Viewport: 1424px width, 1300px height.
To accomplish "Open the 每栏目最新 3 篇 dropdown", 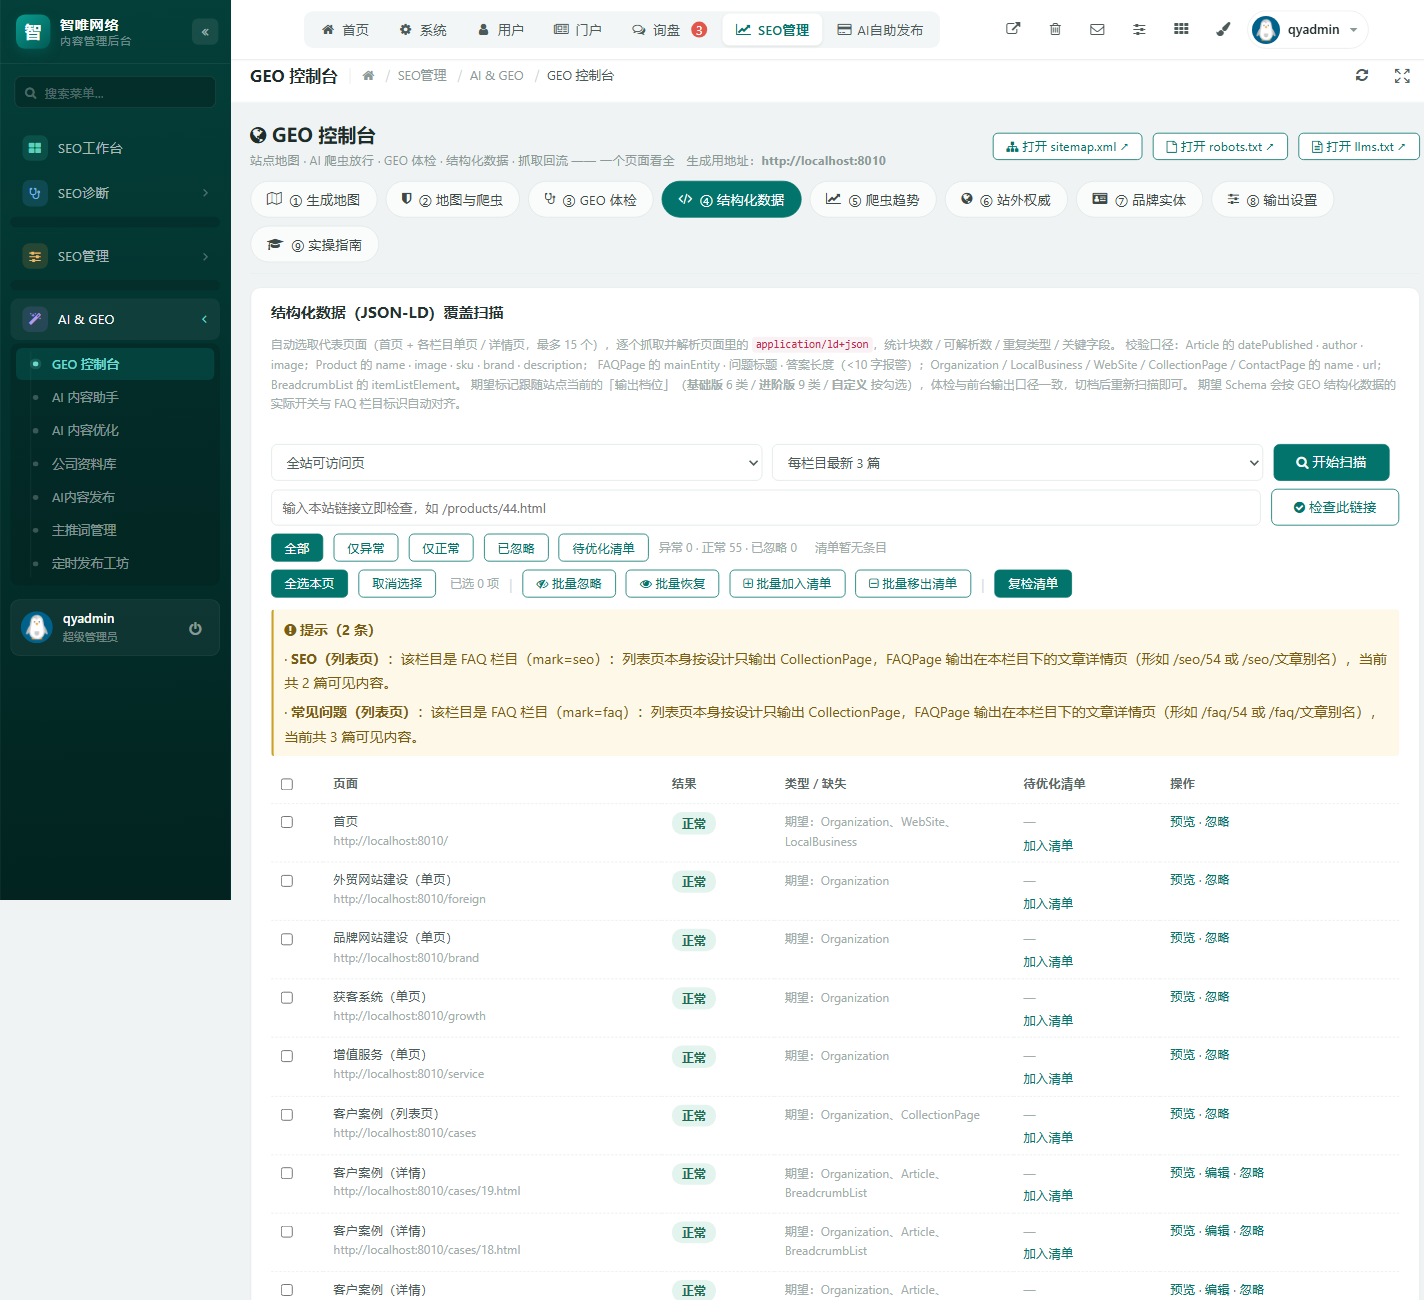I will 1018,463.
